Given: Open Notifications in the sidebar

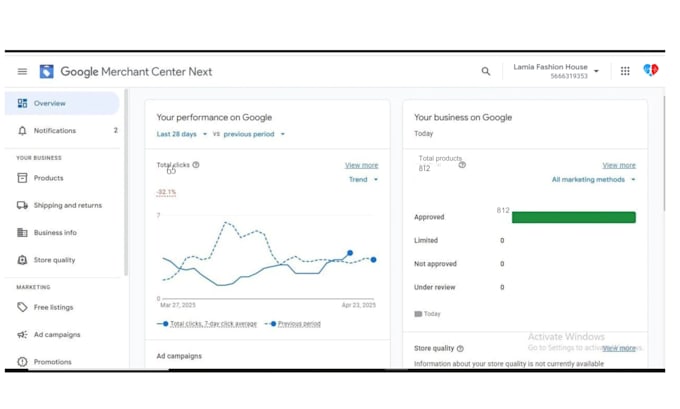Looking at the screenshot, I should [x=62, y=131].
